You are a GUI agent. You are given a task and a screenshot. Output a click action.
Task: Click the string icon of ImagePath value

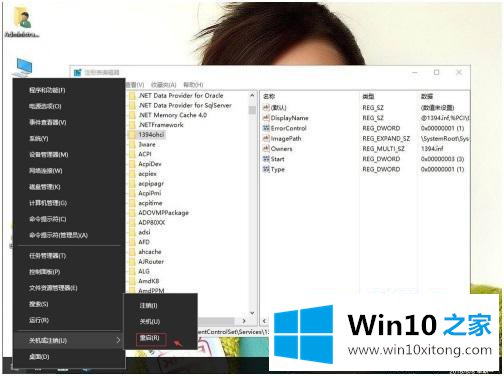click(x=266, y=138)
